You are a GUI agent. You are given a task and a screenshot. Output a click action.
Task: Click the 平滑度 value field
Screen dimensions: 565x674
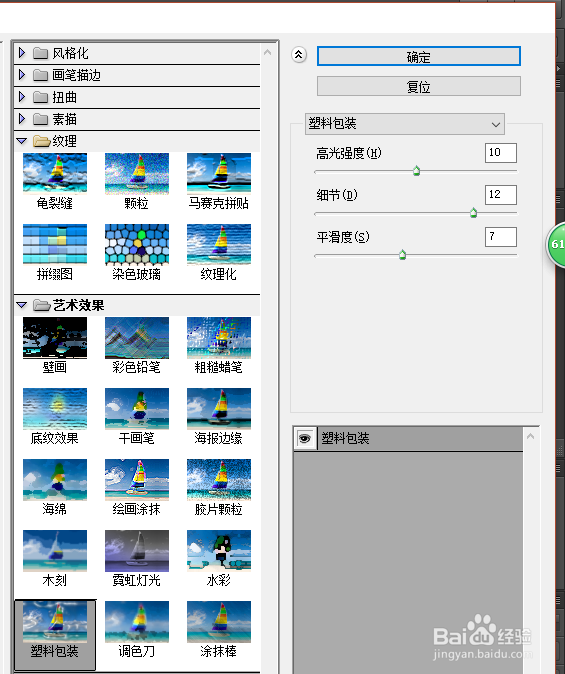click(x=501, y=236)
